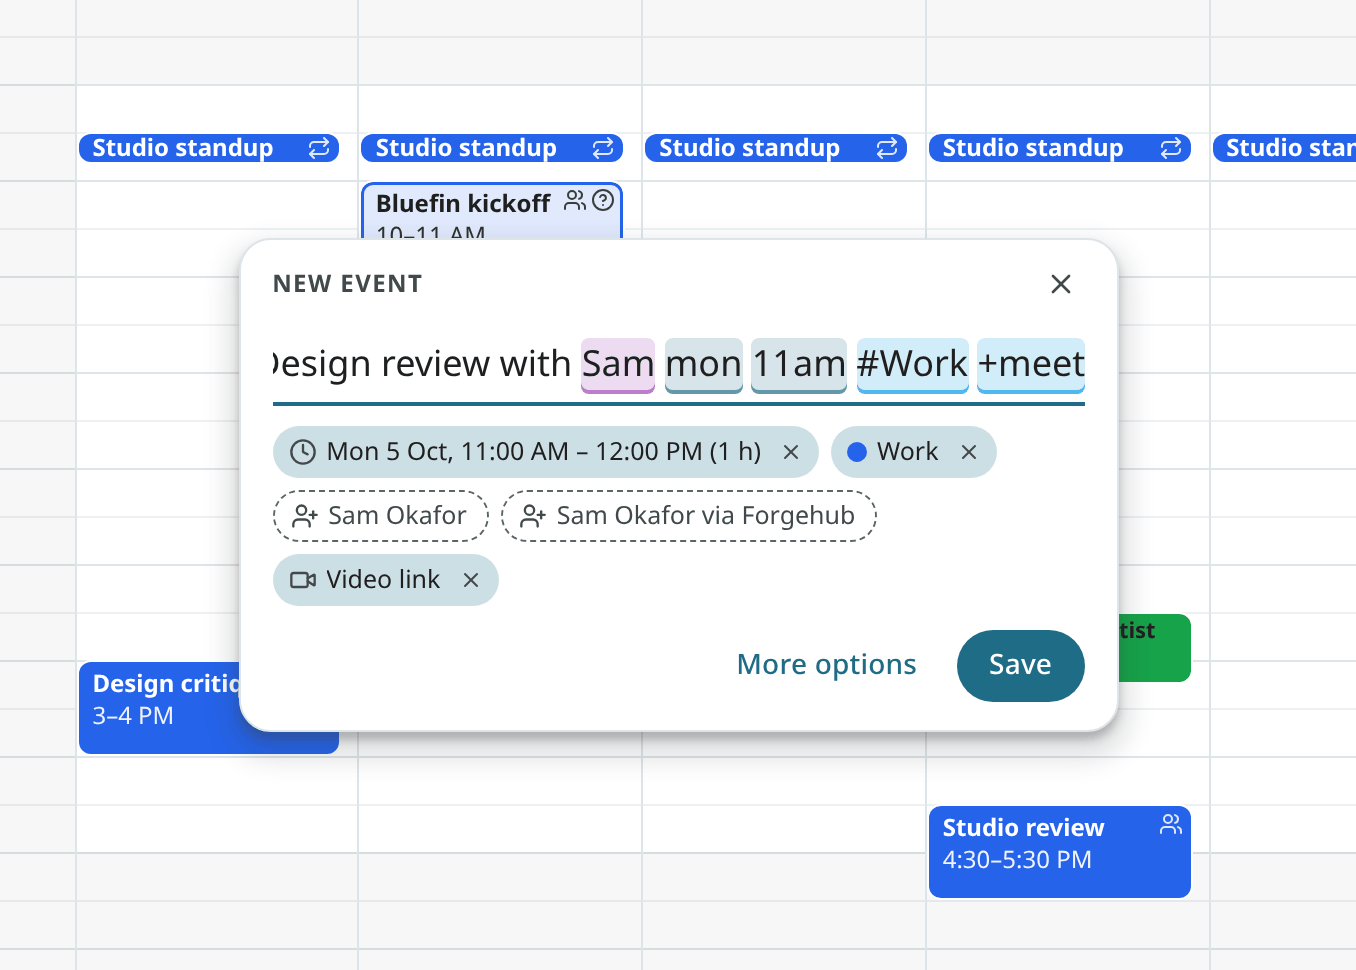Image resolution: width=1356 pixels, height=970 pixels.
Task: Click the repeat icon on the third column's Studio standup
Action: click(x=887, y=148)
